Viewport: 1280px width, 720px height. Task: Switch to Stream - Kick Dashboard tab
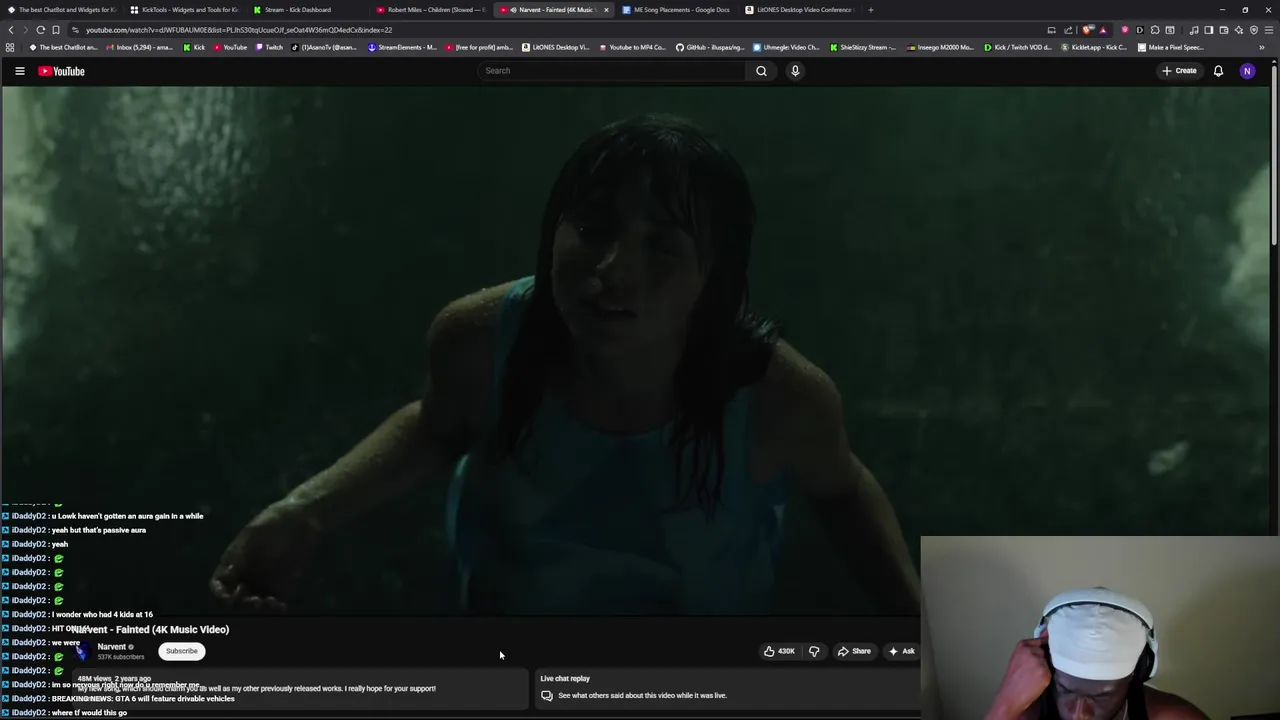[x=308, y=10]
